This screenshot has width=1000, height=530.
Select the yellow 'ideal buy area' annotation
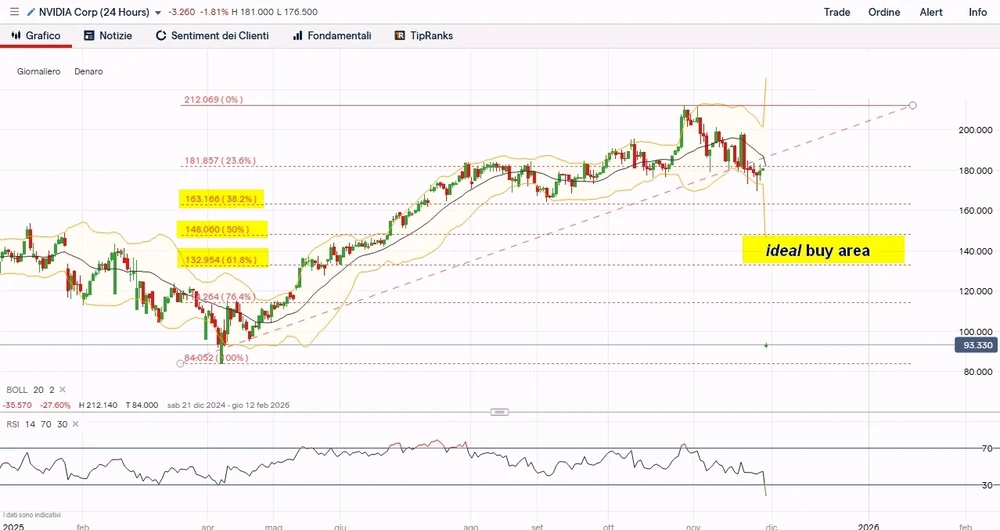810,250
